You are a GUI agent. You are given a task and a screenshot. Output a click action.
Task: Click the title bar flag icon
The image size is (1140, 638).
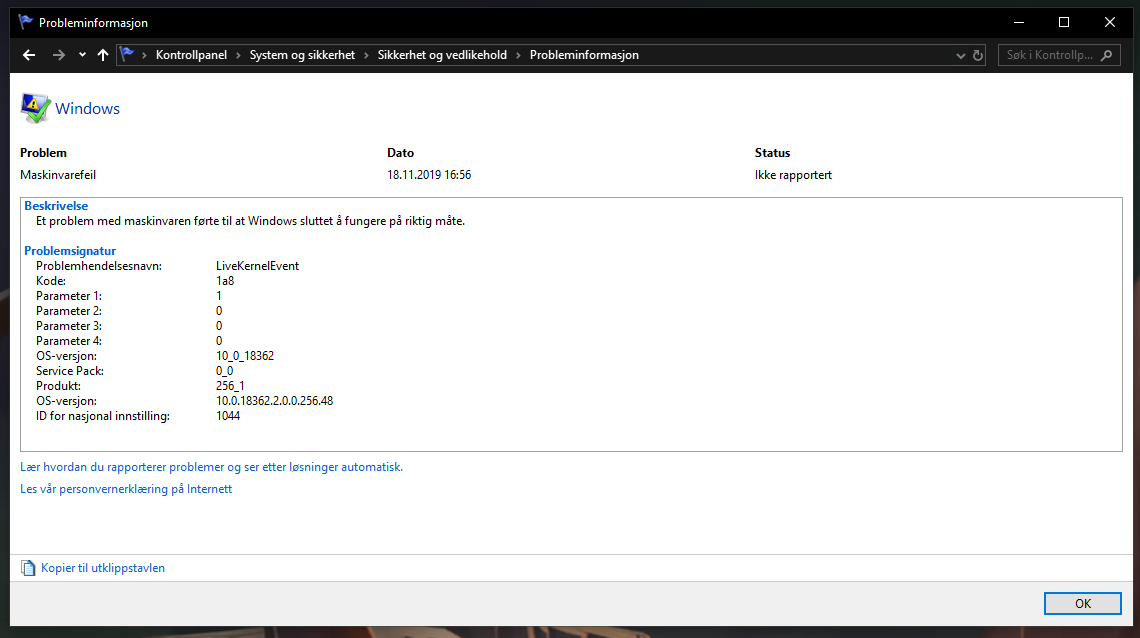coord(25,23)
